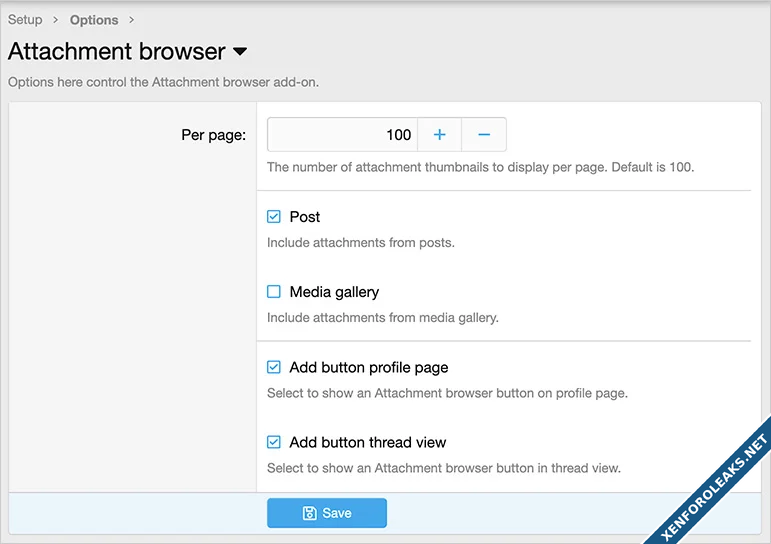The width and height of the screenshot is (771, 544).
Task: Uncheck the Post checkbox
Action: point(274,217)
